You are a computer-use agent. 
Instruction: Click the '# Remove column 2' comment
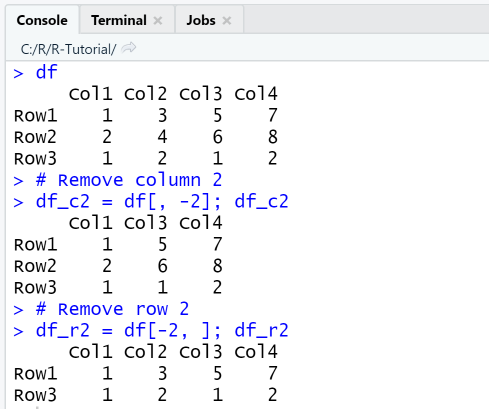coord(129,180)
